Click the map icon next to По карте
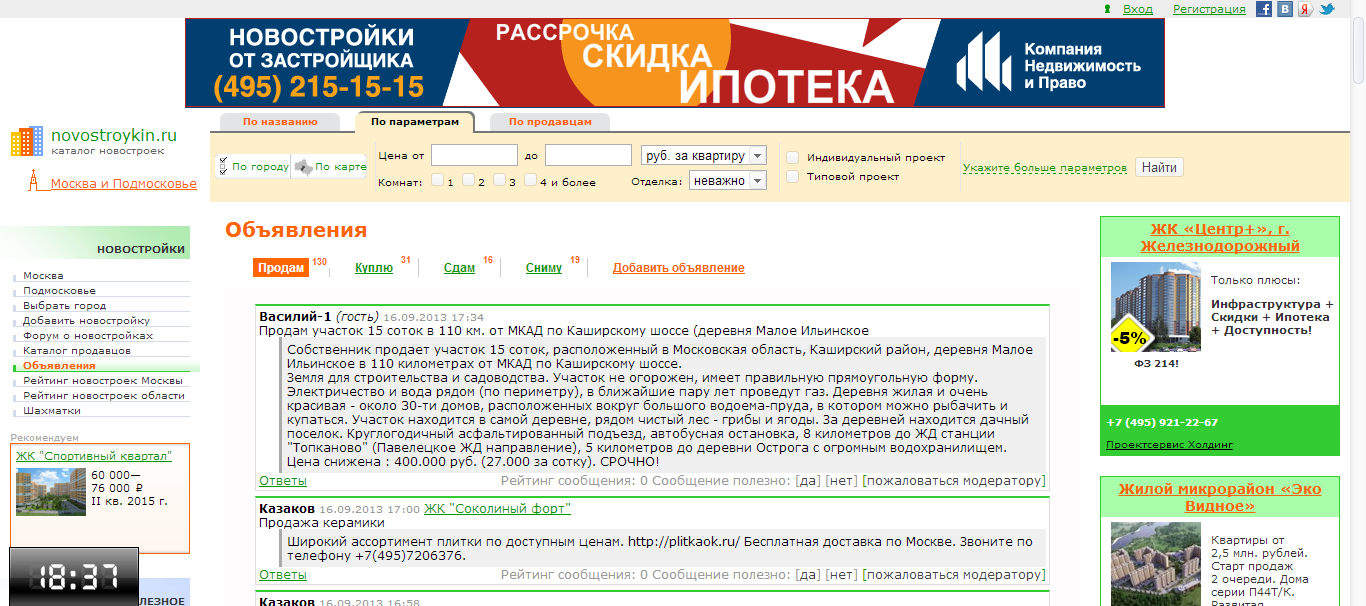This screenshot has height=606, width=1366. 303,167
